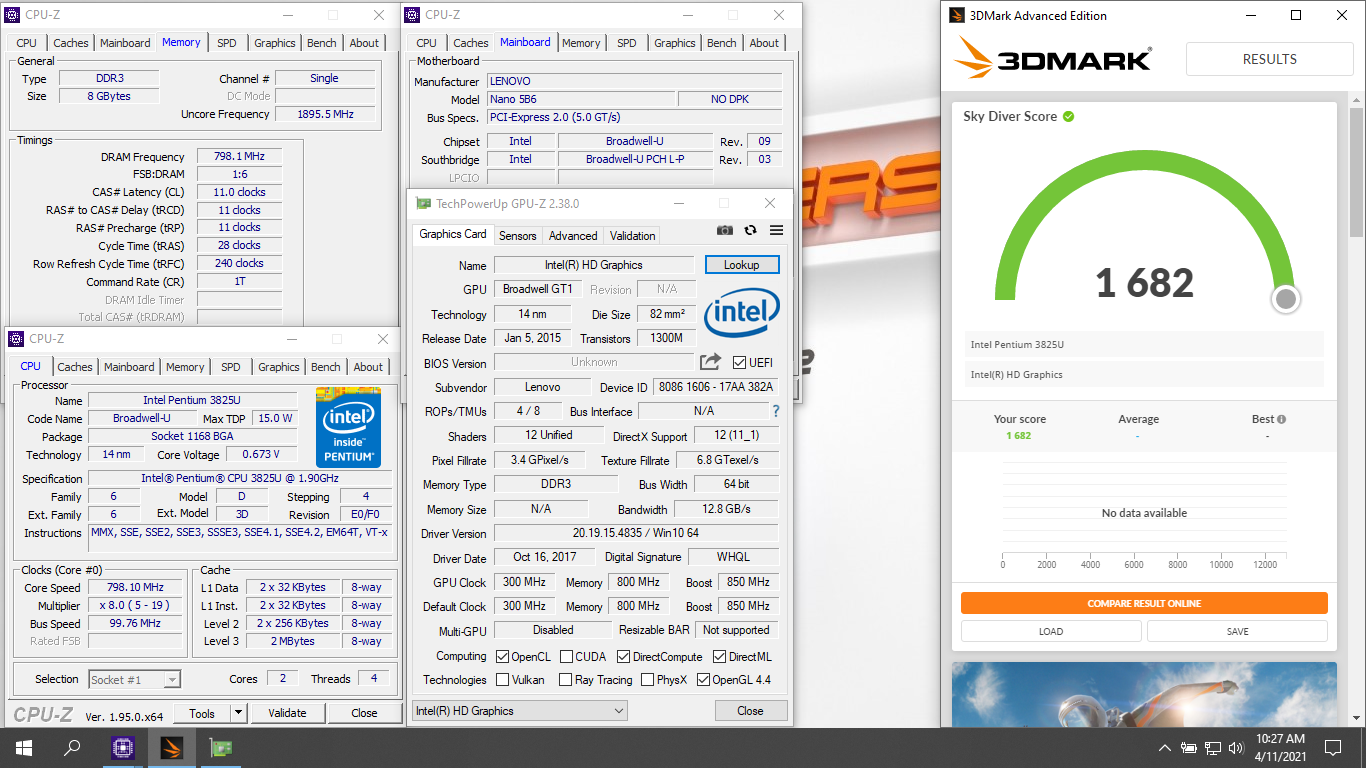Click the Load button in 3DMark
The height and width of the screenshot is (768, 1366).
(x=1051, y=631)
